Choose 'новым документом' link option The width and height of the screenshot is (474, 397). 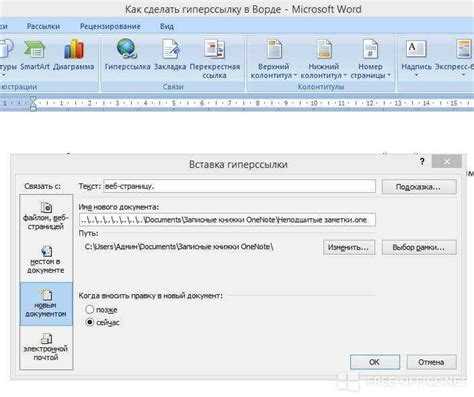pos(46,304)
